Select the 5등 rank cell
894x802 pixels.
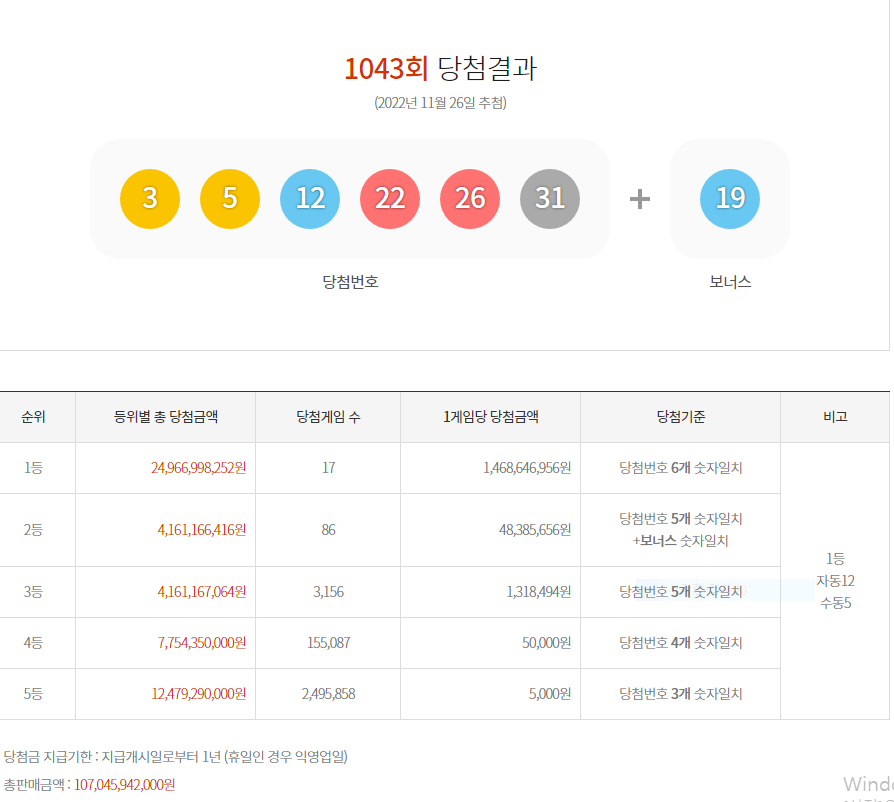pyautogui.click(x=33, y=694)
